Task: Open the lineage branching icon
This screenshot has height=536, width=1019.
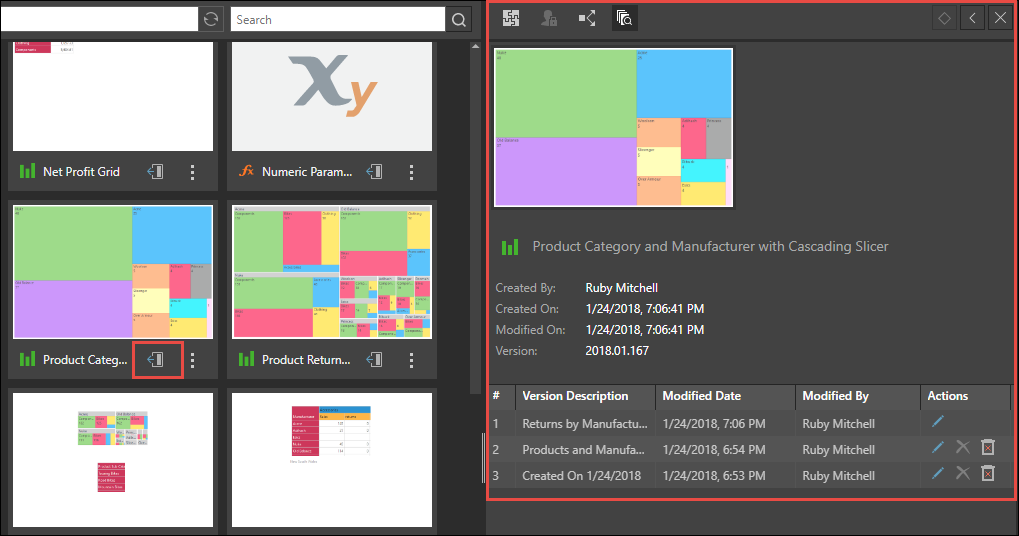Action: tap(587, 18)
